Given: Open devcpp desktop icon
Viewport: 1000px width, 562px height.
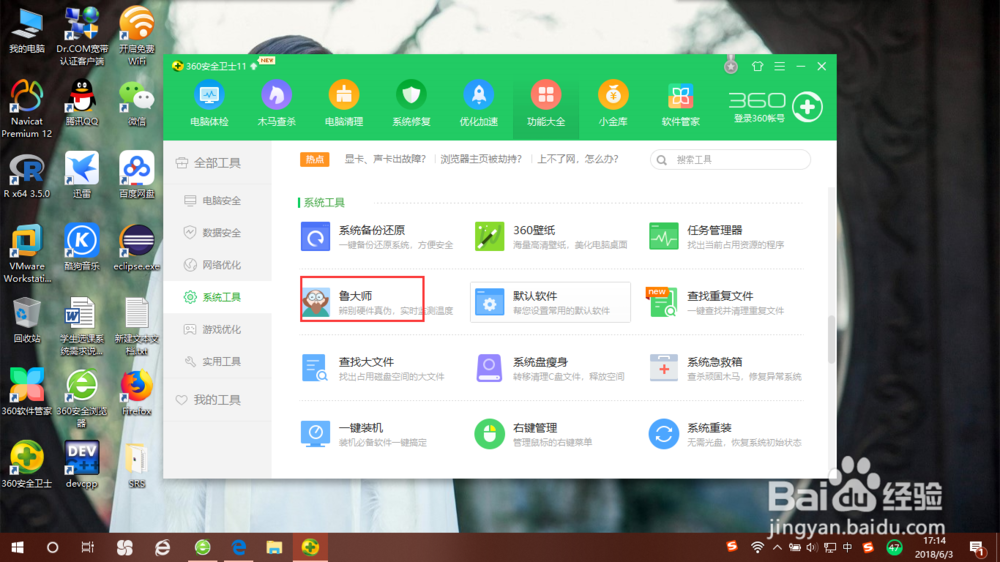Looking at the screenshot, I should (82, 465).
